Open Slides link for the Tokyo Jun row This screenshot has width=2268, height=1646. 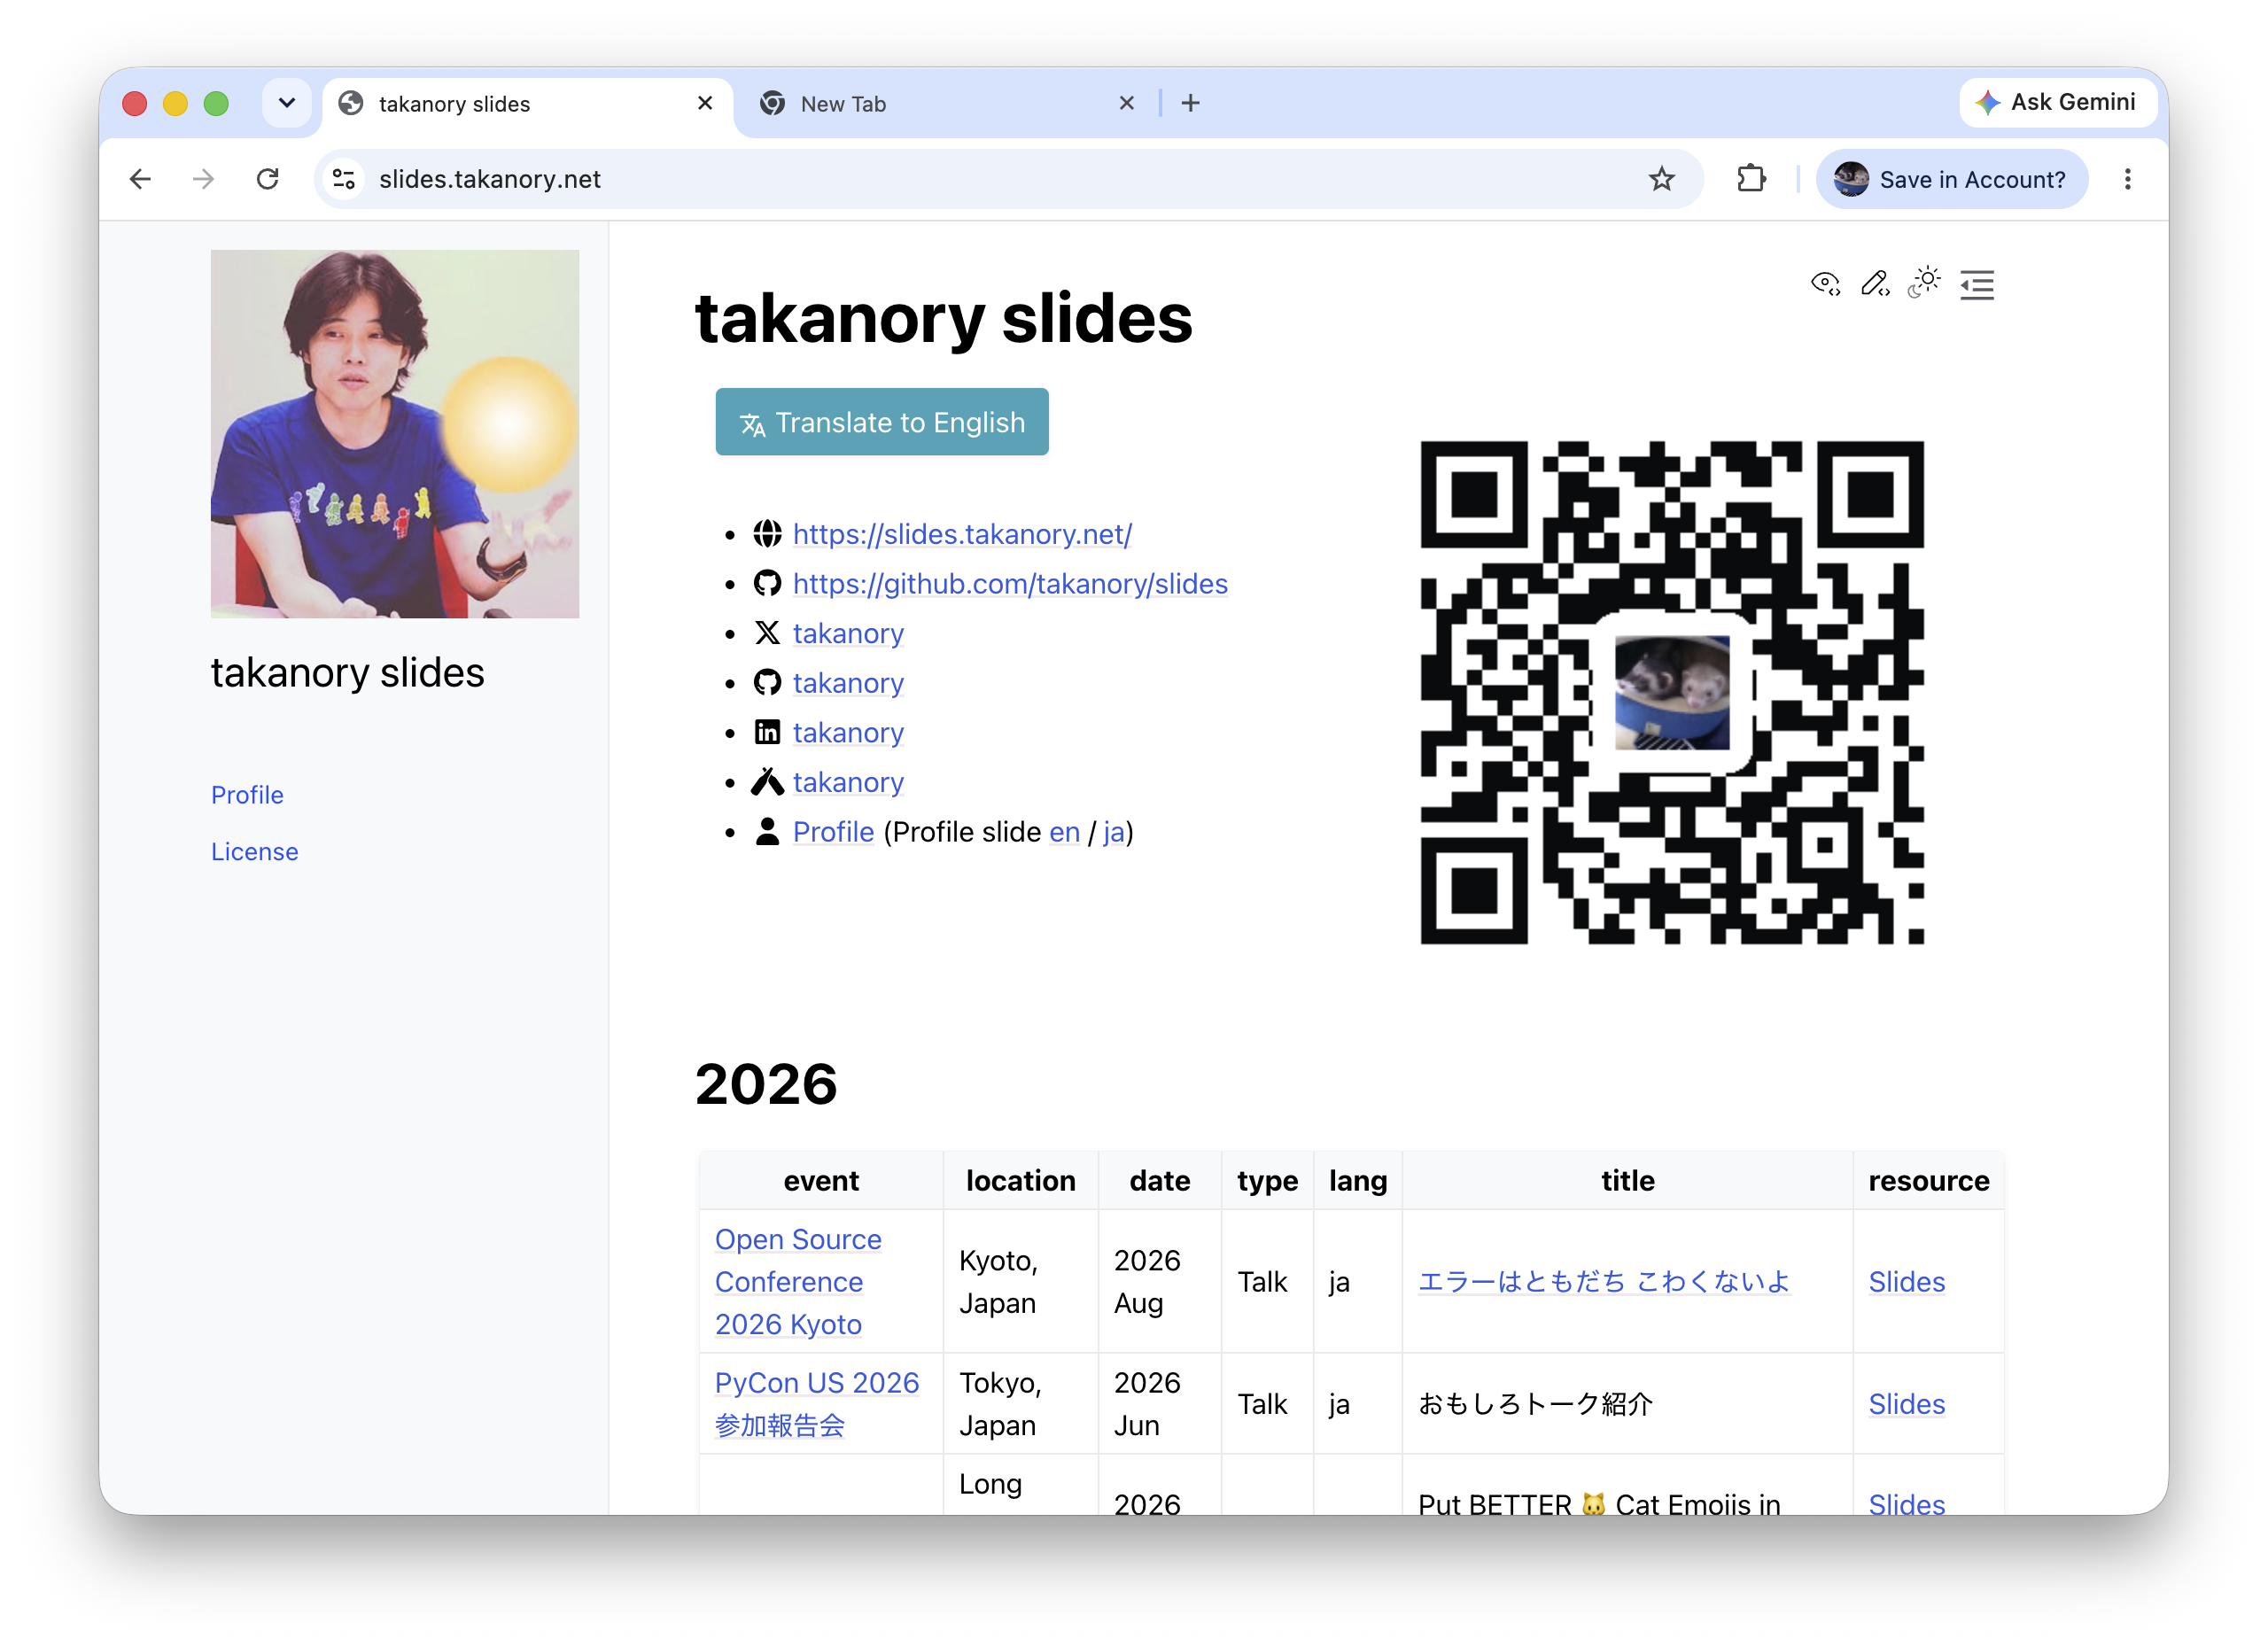(x=1906, y=1404)
